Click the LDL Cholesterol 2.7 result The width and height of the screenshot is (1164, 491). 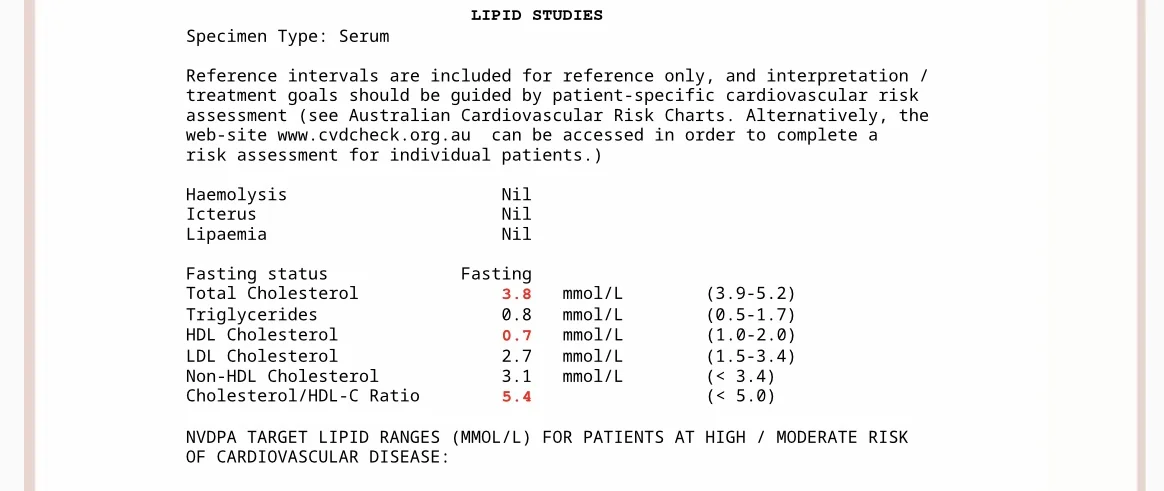[517, 356]
